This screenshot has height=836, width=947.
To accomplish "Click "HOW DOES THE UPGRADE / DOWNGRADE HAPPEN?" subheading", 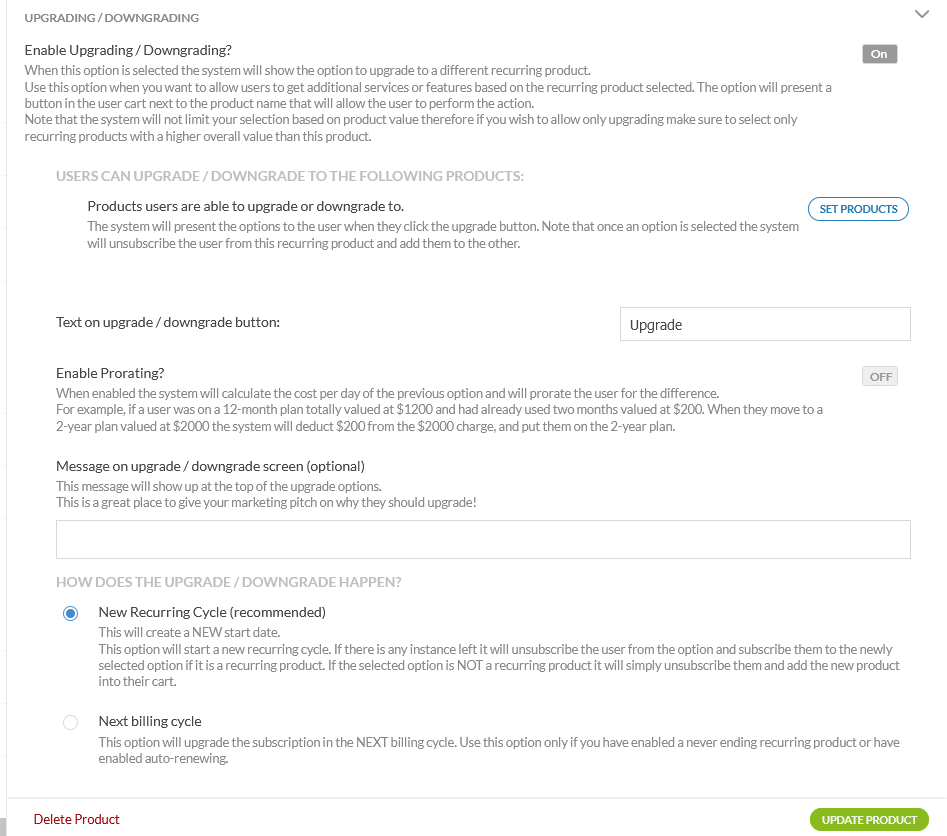I will 229,582.
